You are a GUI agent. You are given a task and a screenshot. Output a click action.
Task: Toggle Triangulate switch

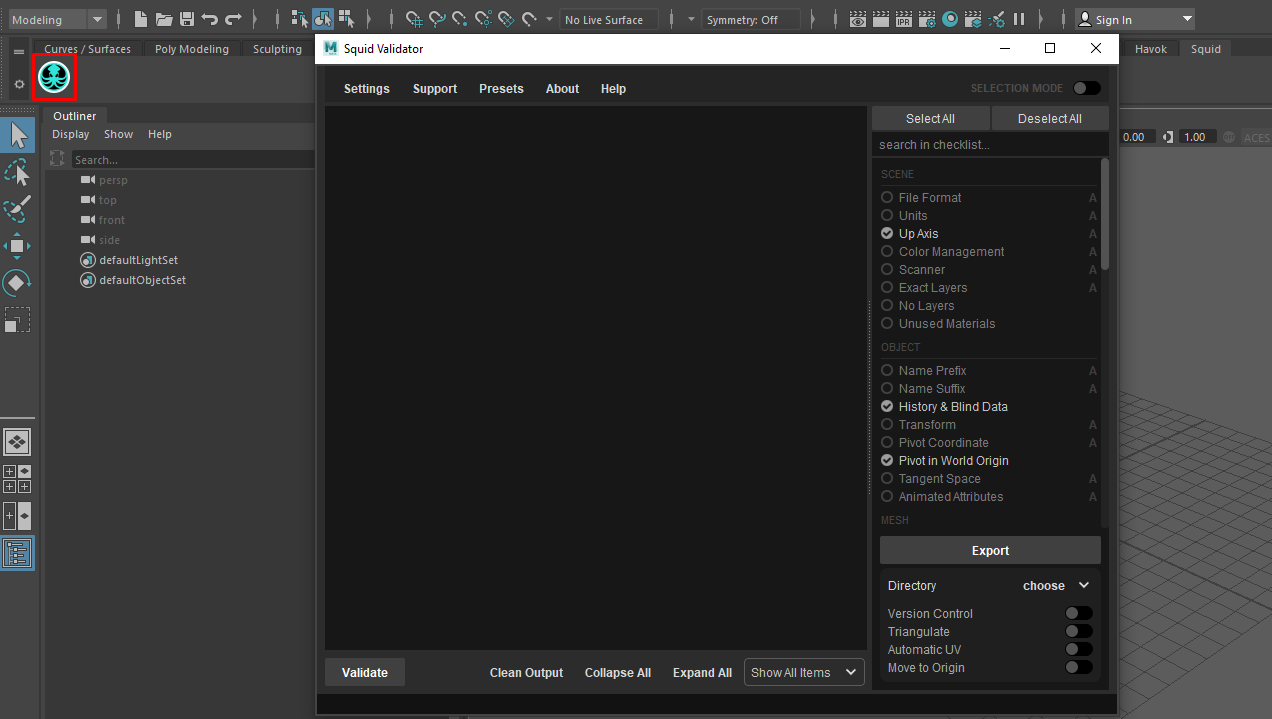(x=1078, y=631)
